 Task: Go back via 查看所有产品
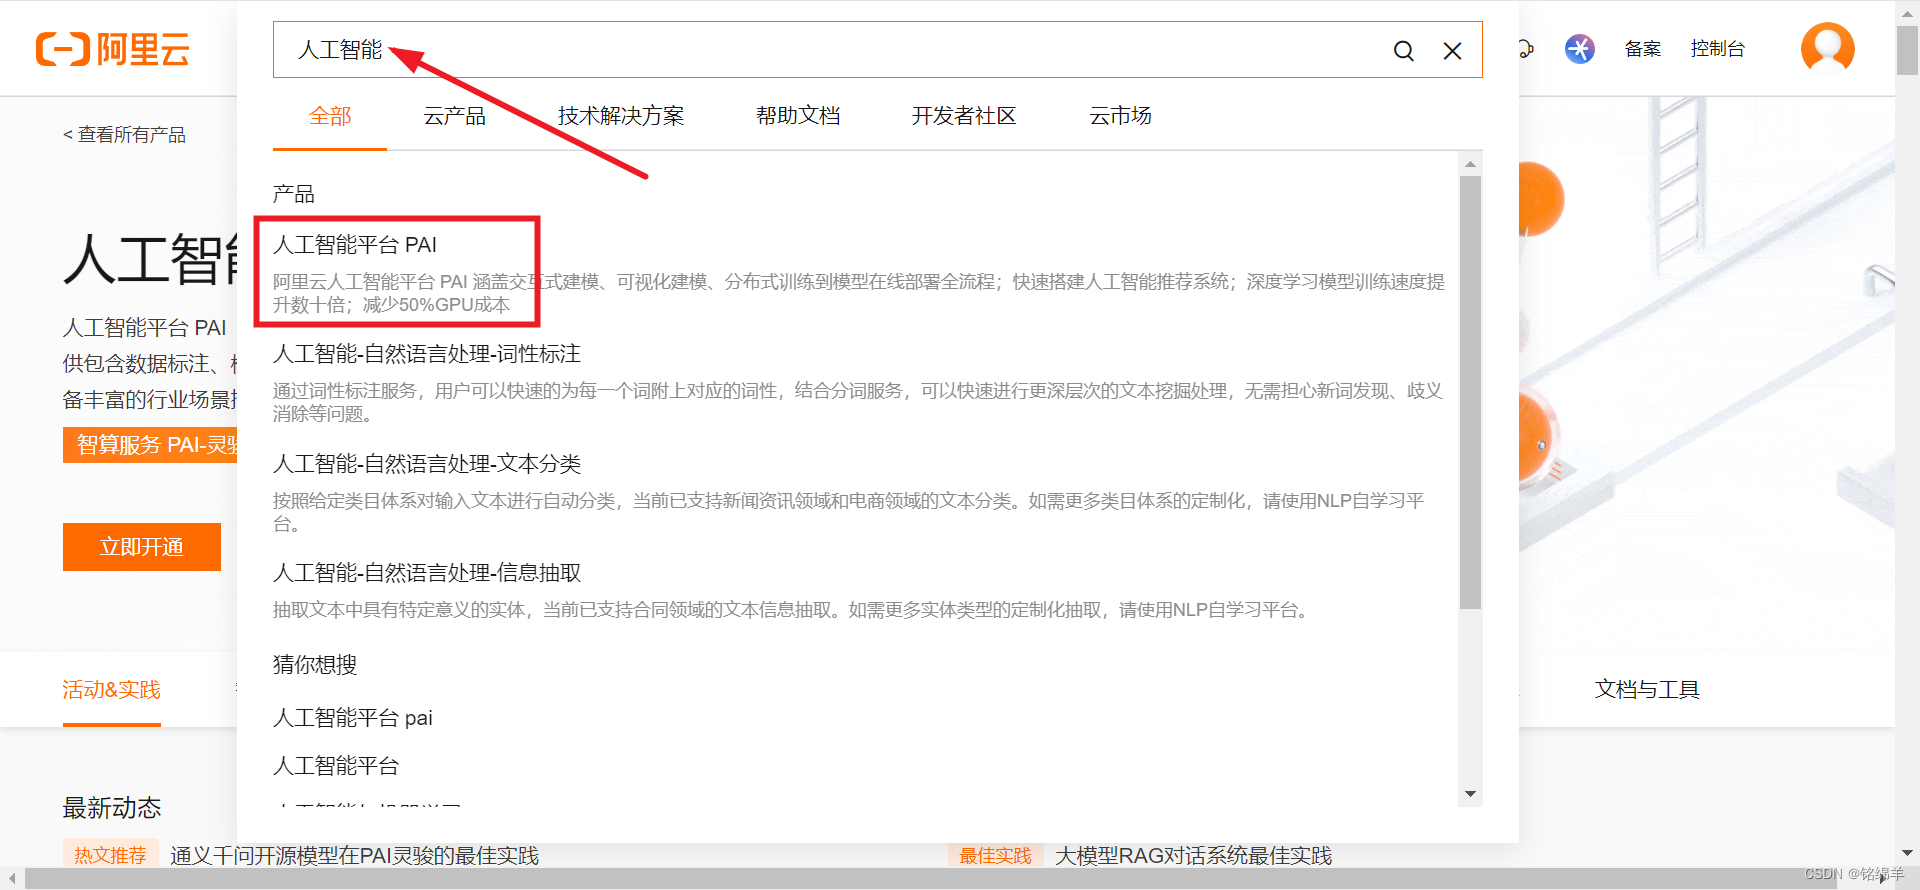click(124, 135)
